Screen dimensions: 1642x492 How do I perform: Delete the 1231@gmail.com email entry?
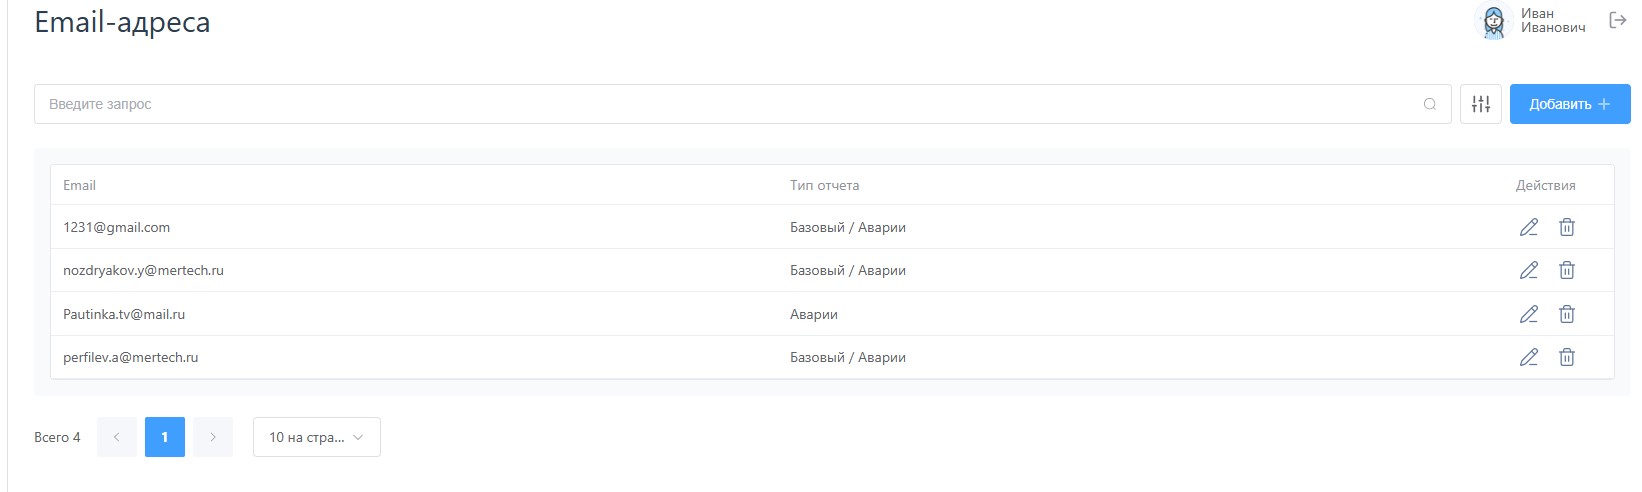point(1567,228)
